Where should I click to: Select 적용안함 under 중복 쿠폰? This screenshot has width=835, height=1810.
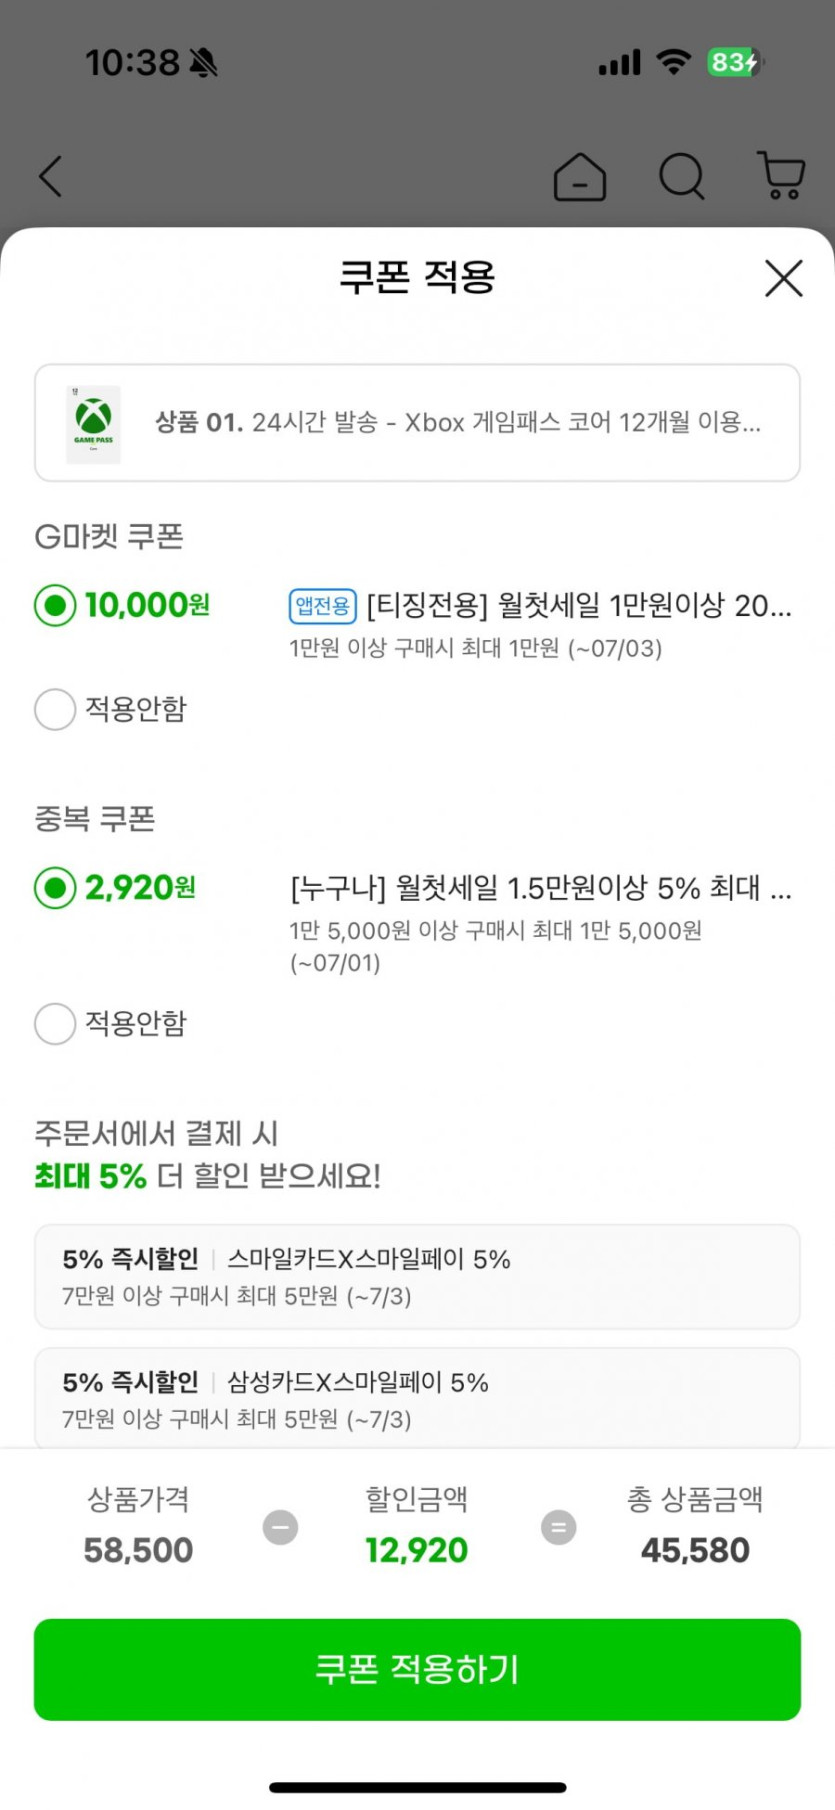[56, 1023]
